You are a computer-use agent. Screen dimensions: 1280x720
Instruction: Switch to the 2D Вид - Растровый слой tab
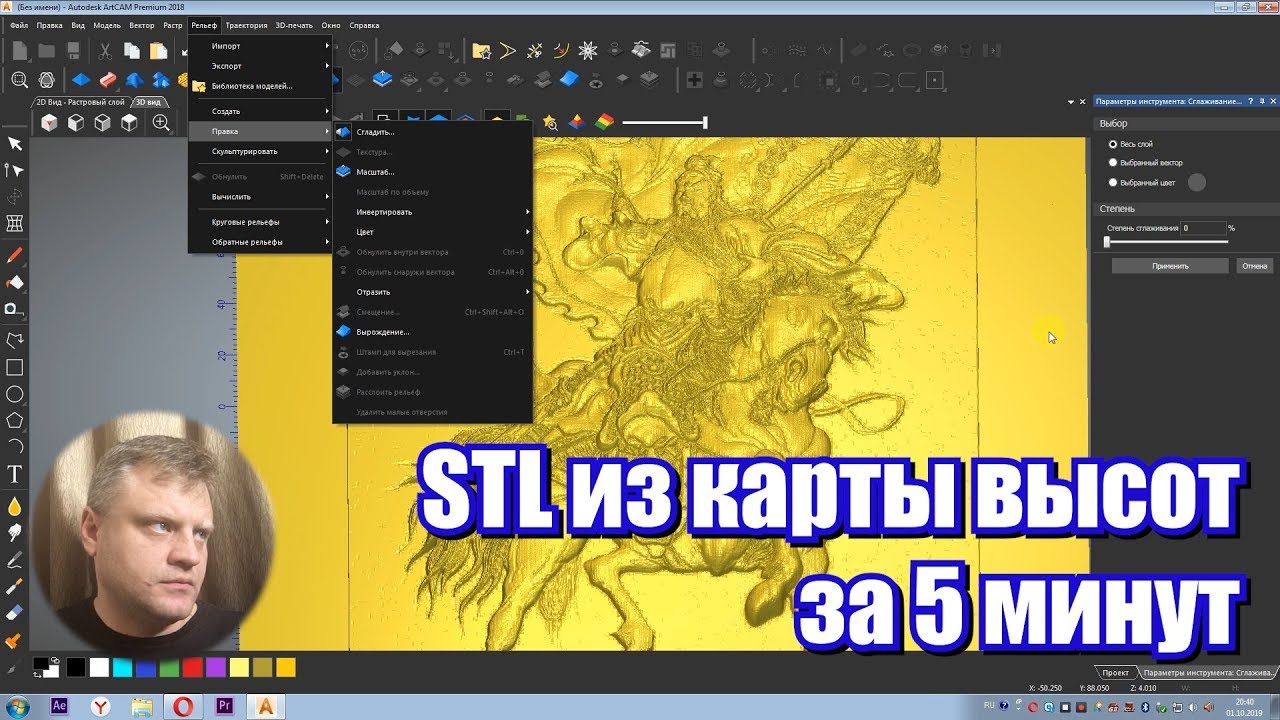[x=80, y=102]
